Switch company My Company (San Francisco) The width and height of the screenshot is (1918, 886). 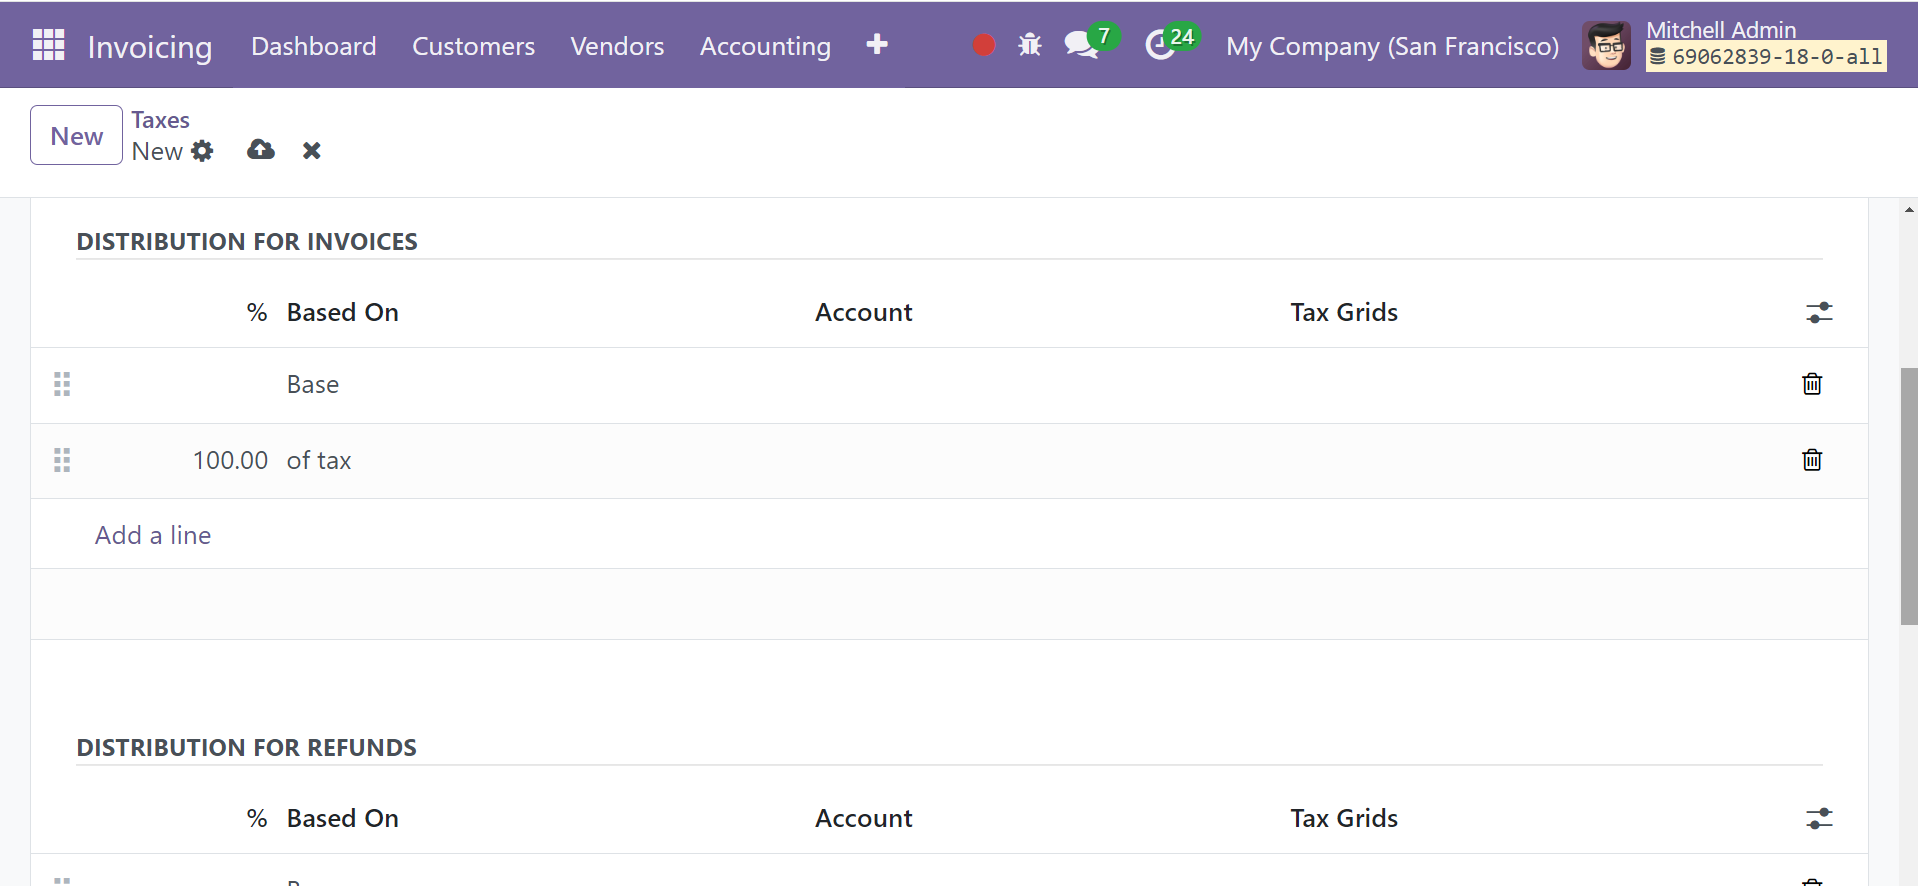(1392, 46)
